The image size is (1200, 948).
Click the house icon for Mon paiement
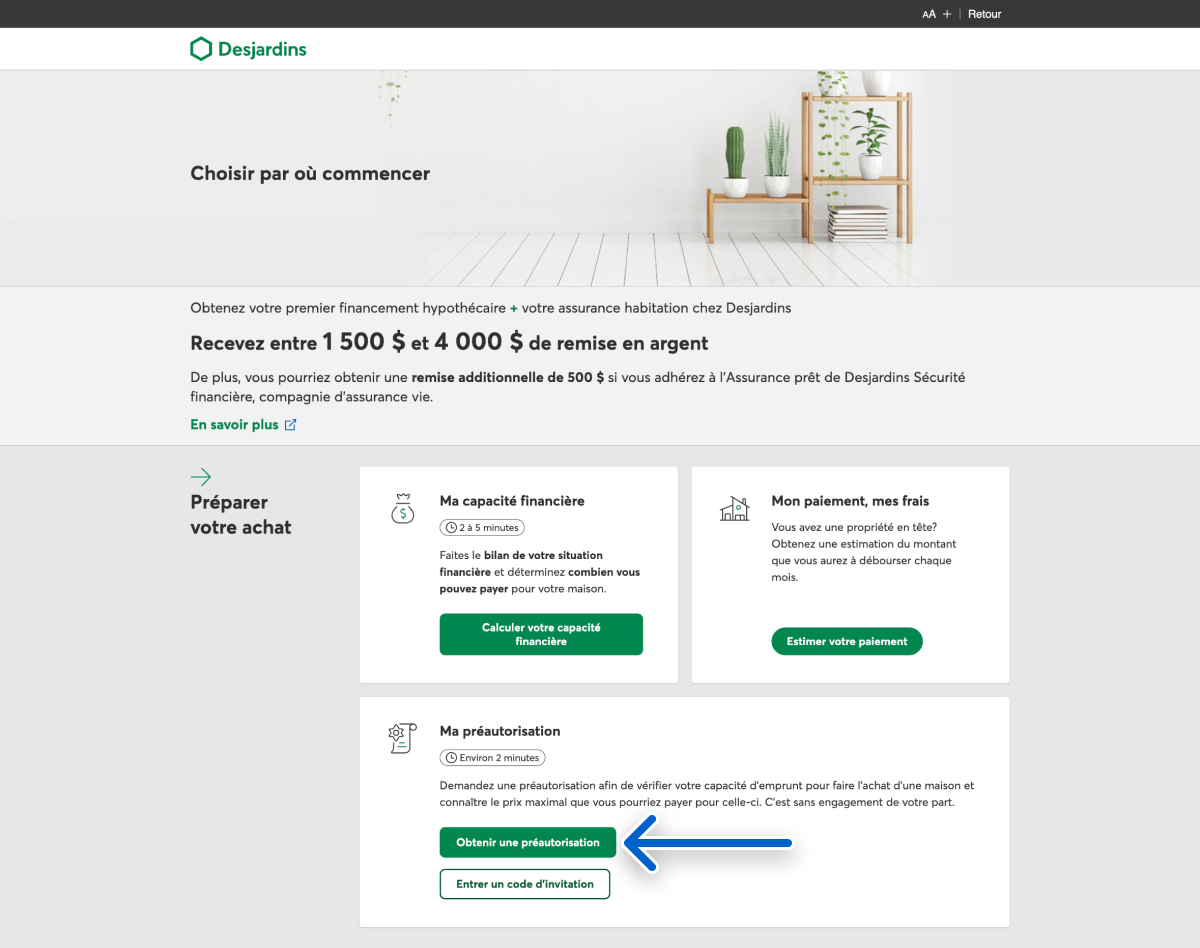[734, 509]
